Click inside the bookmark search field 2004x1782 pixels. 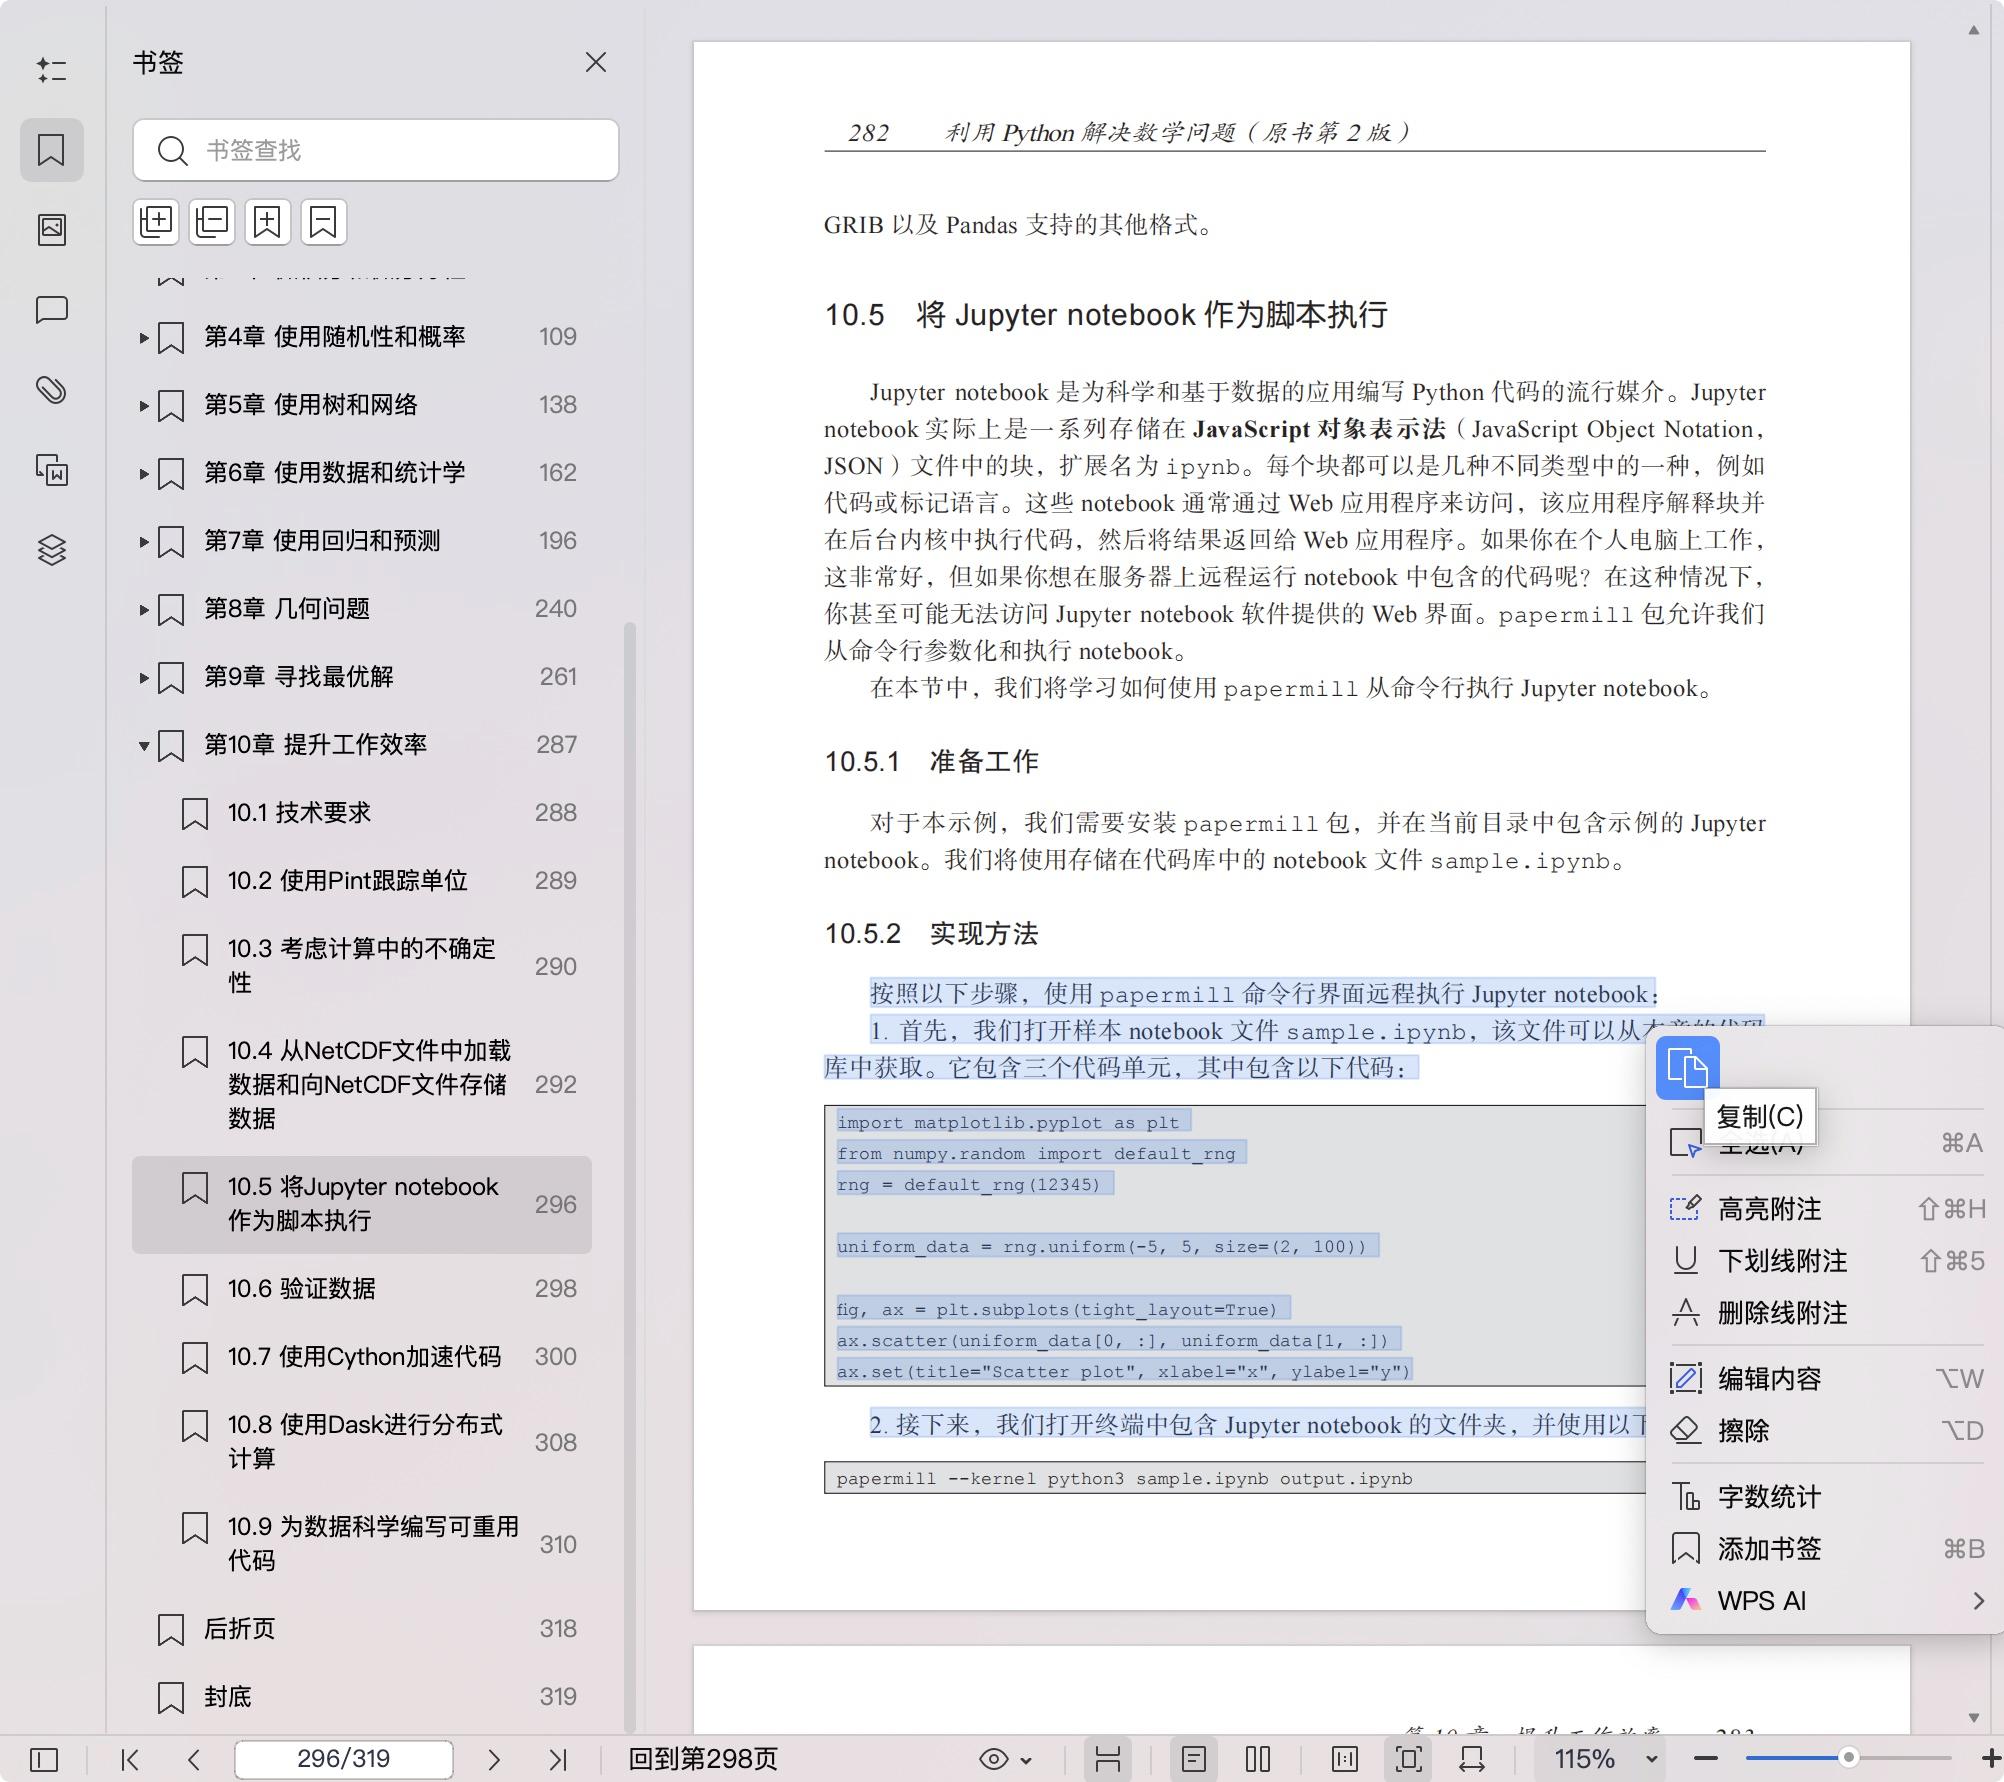(x=375, y=150)
